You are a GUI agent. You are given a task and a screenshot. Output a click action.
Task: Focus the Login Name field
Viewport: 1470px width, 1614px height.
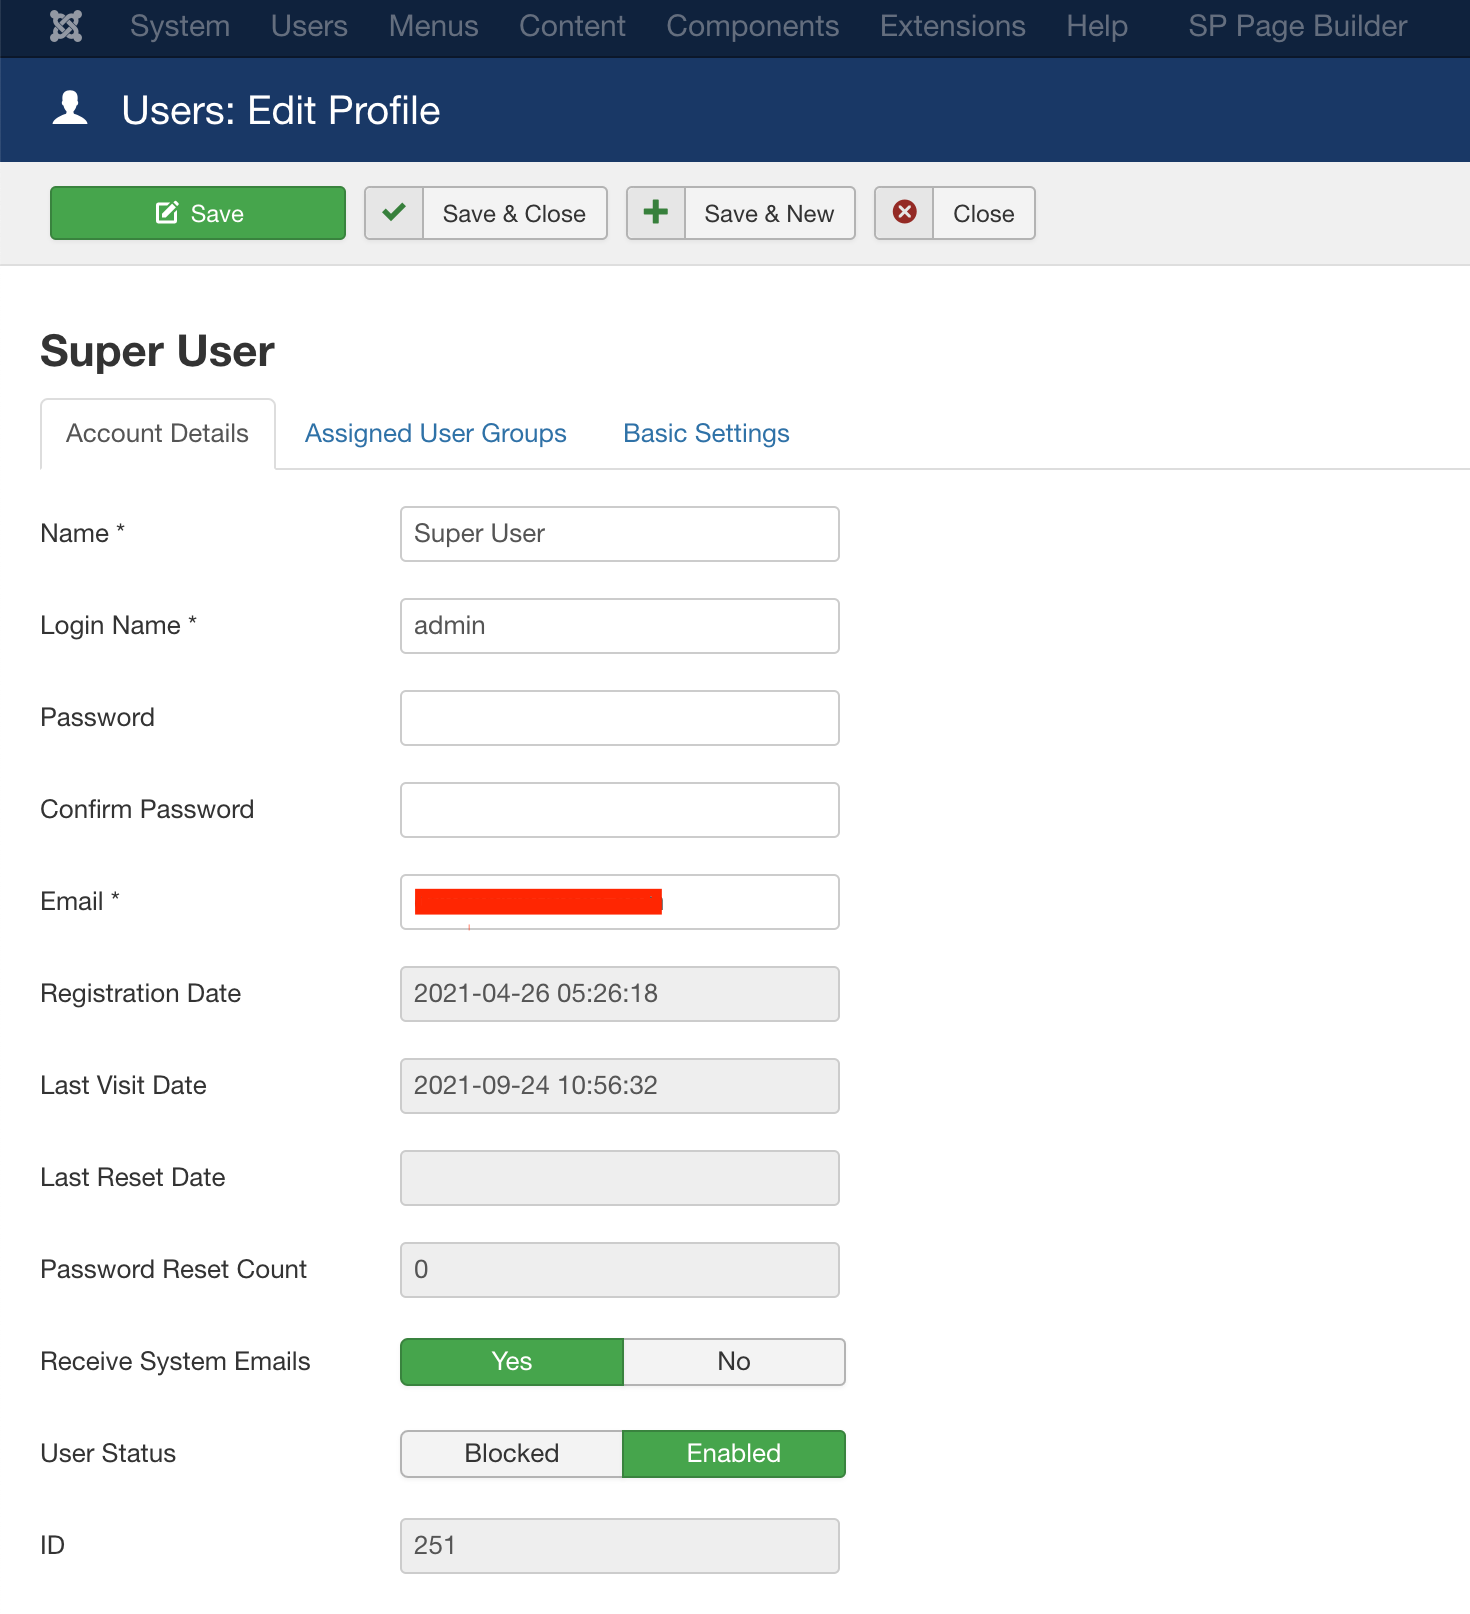coord(620,626)
